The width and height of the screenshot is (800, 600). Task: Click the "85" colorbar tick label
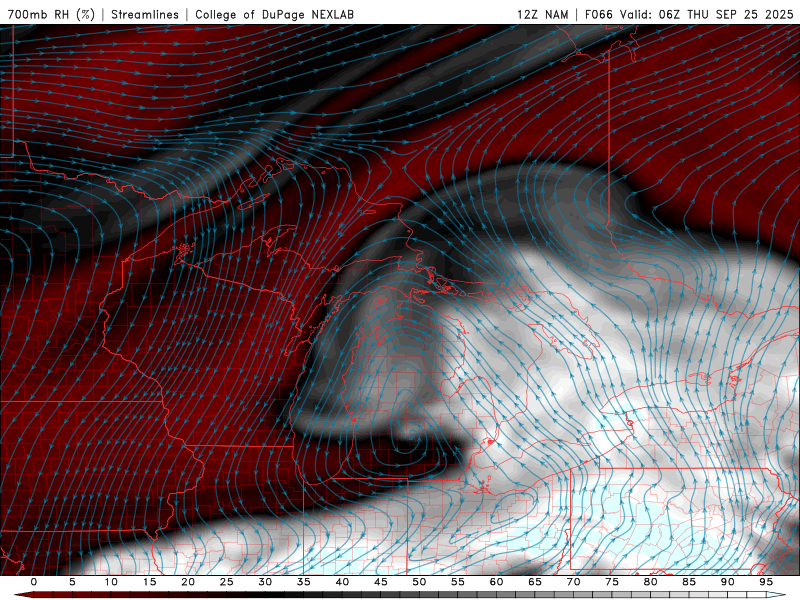pos(689,582)
